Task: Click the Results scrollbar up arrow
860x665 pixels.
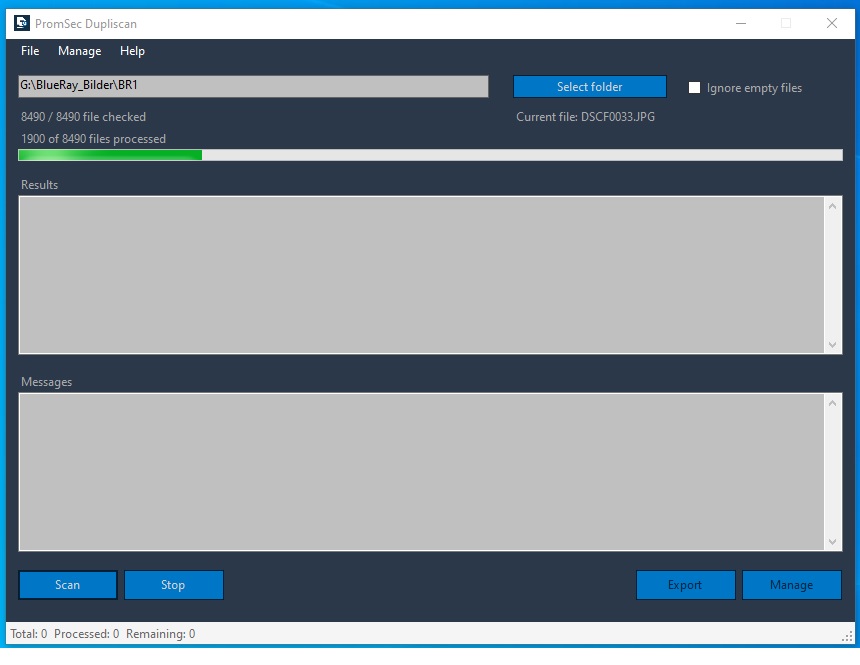Action: pyautogui.click(x=833, y=206)
